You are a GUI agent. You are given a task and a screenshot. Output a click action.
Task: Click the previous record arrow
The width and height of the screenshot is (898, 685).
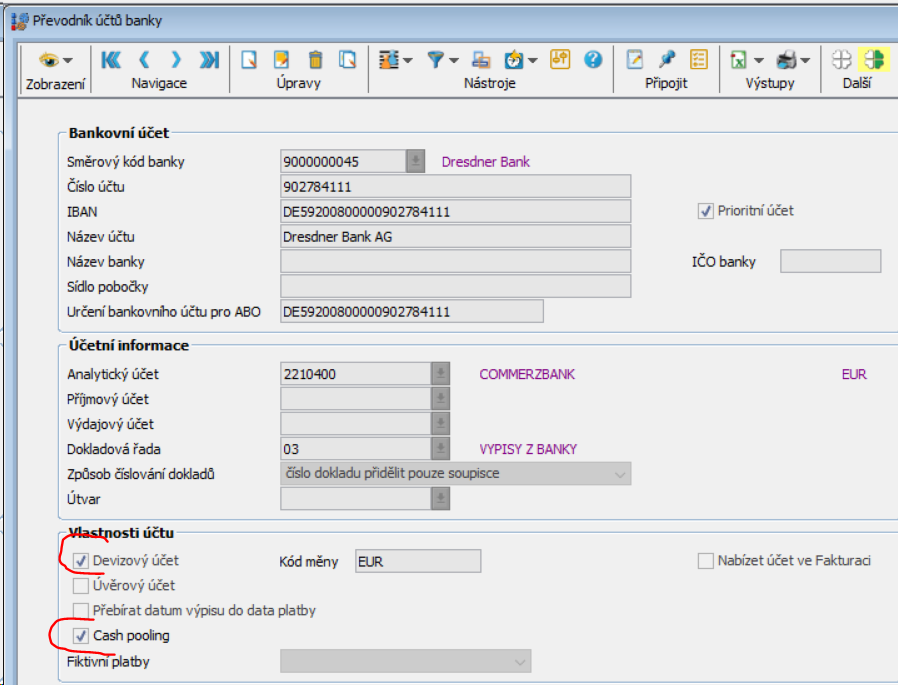[144, 60]
